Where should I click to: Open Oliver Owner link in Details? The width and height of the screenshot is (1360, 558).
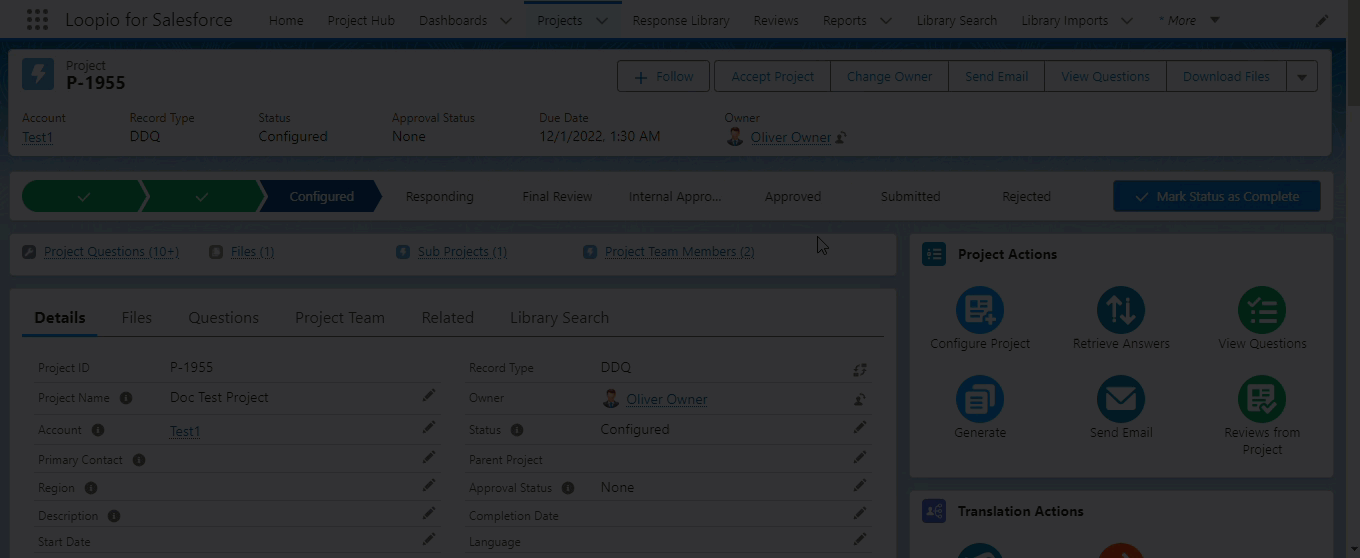[x=667, y=399]
